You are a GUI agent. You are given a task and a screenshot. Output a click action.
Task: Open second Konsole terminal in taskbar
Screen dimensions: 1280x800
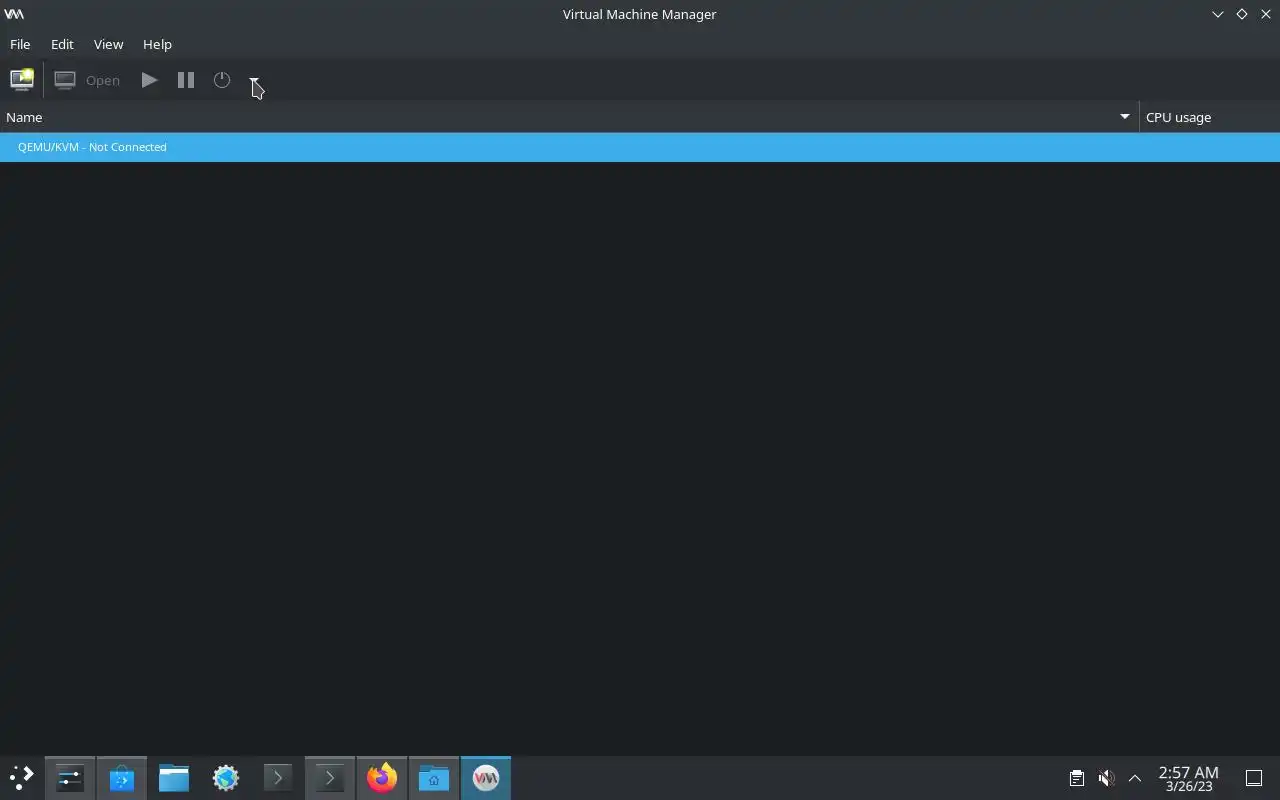click(330, 778)
